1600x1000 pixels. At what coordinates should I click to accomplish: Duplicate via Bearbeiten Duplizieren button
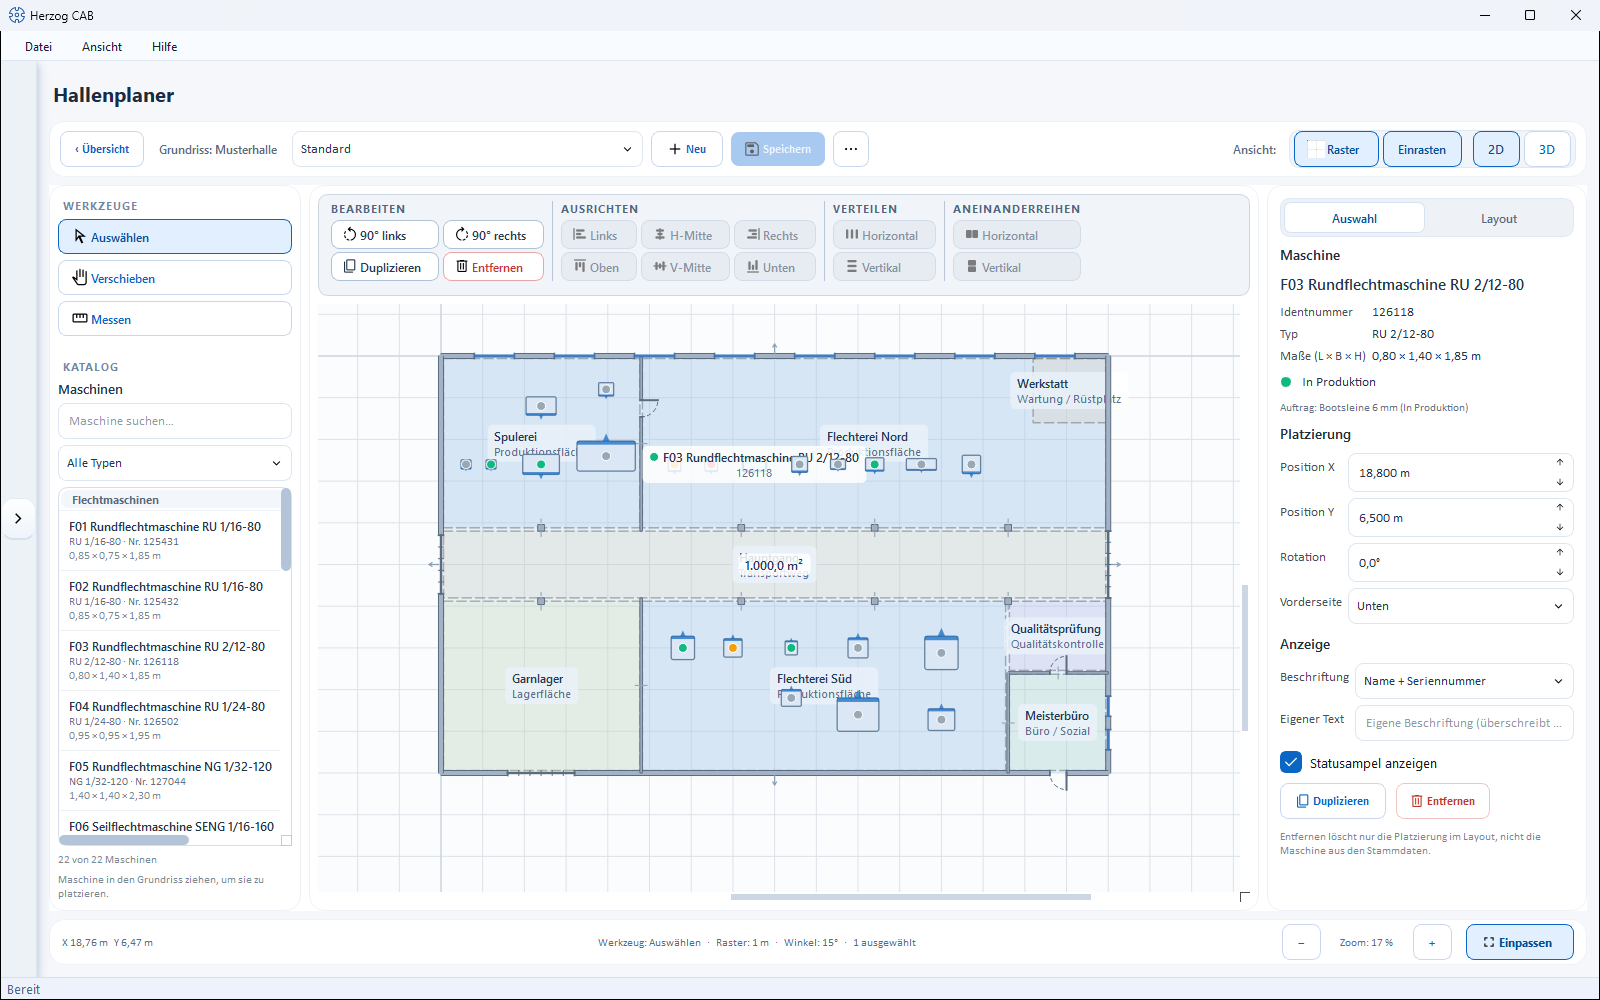tap(385, 267)
